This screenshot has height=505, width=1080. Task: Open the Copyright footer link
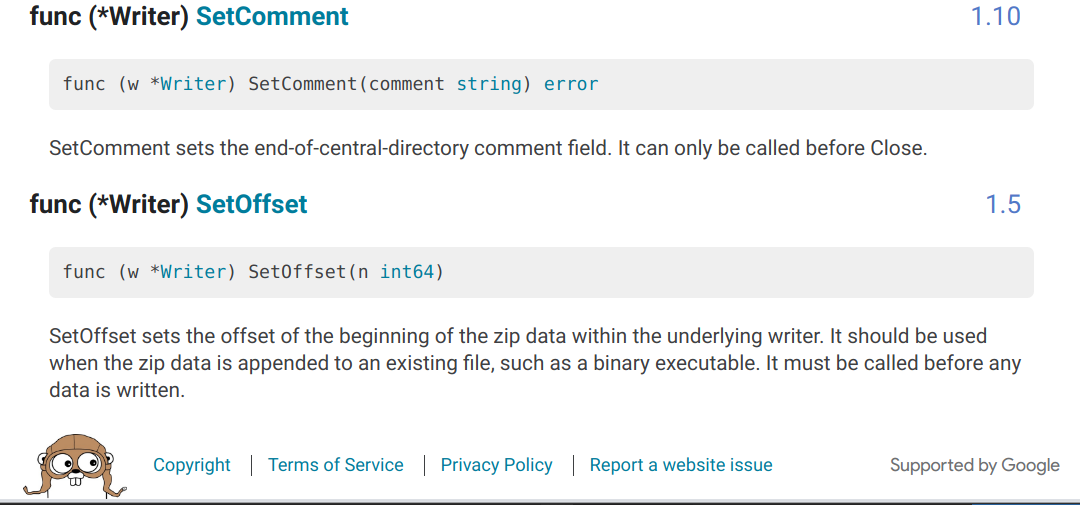191,465
